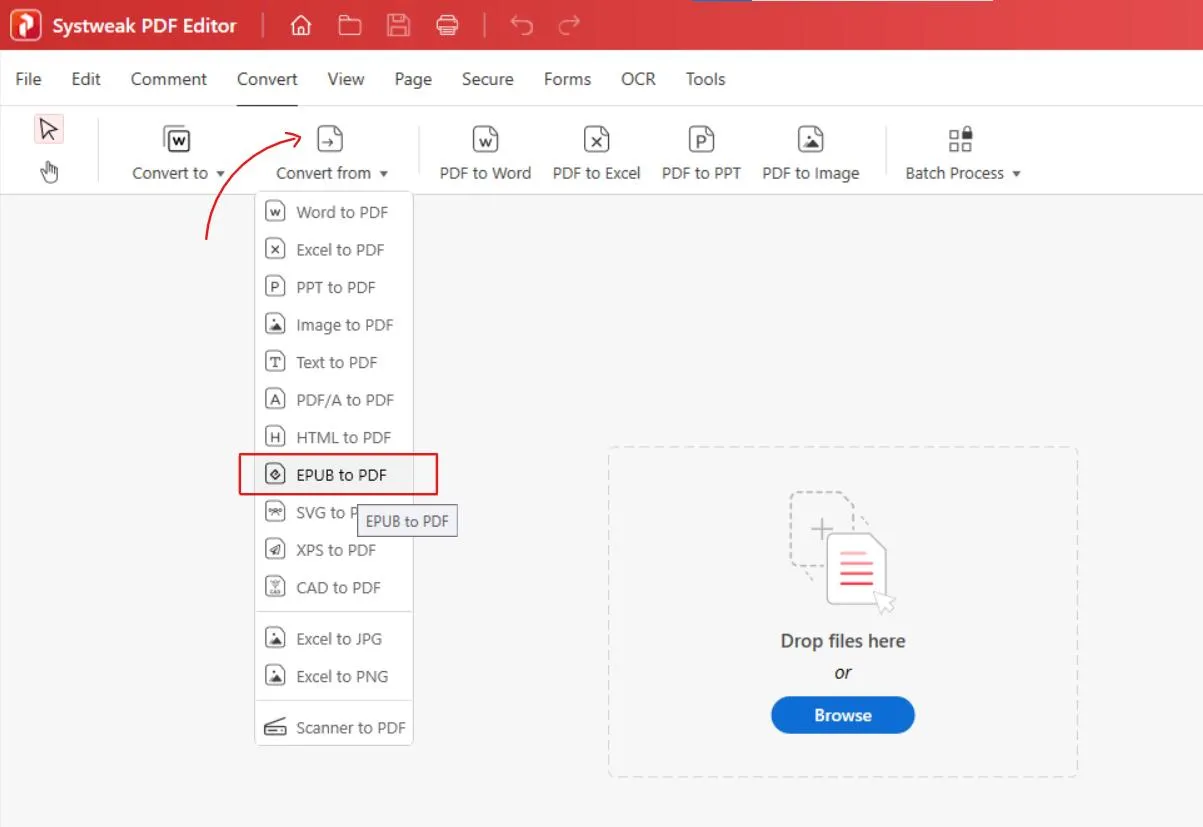Activate the hand pan tool
The width and height of the screenshot is (1203, 827).
click(48, 170)
